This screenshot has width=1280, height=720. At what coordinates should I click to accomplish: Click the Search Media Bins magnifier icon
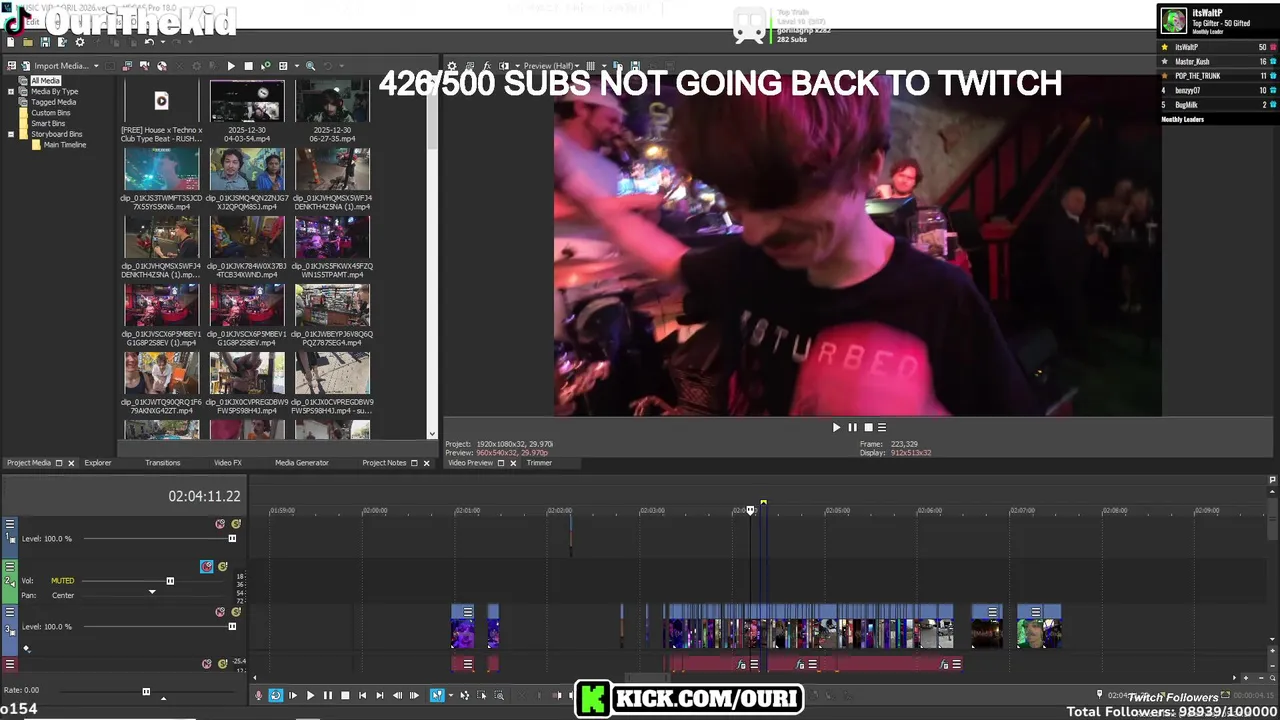pos(311,66)
